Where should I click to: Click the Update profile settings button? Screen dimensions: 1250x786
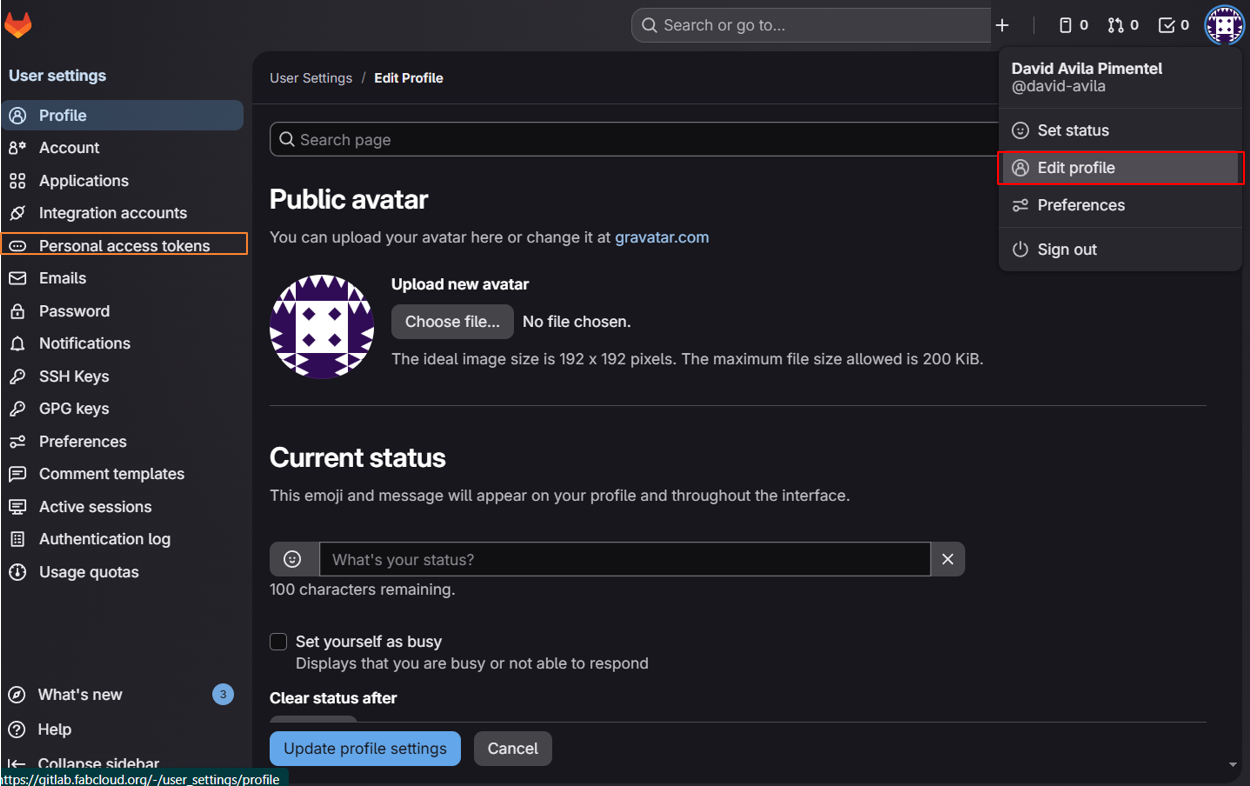[365, 748]
